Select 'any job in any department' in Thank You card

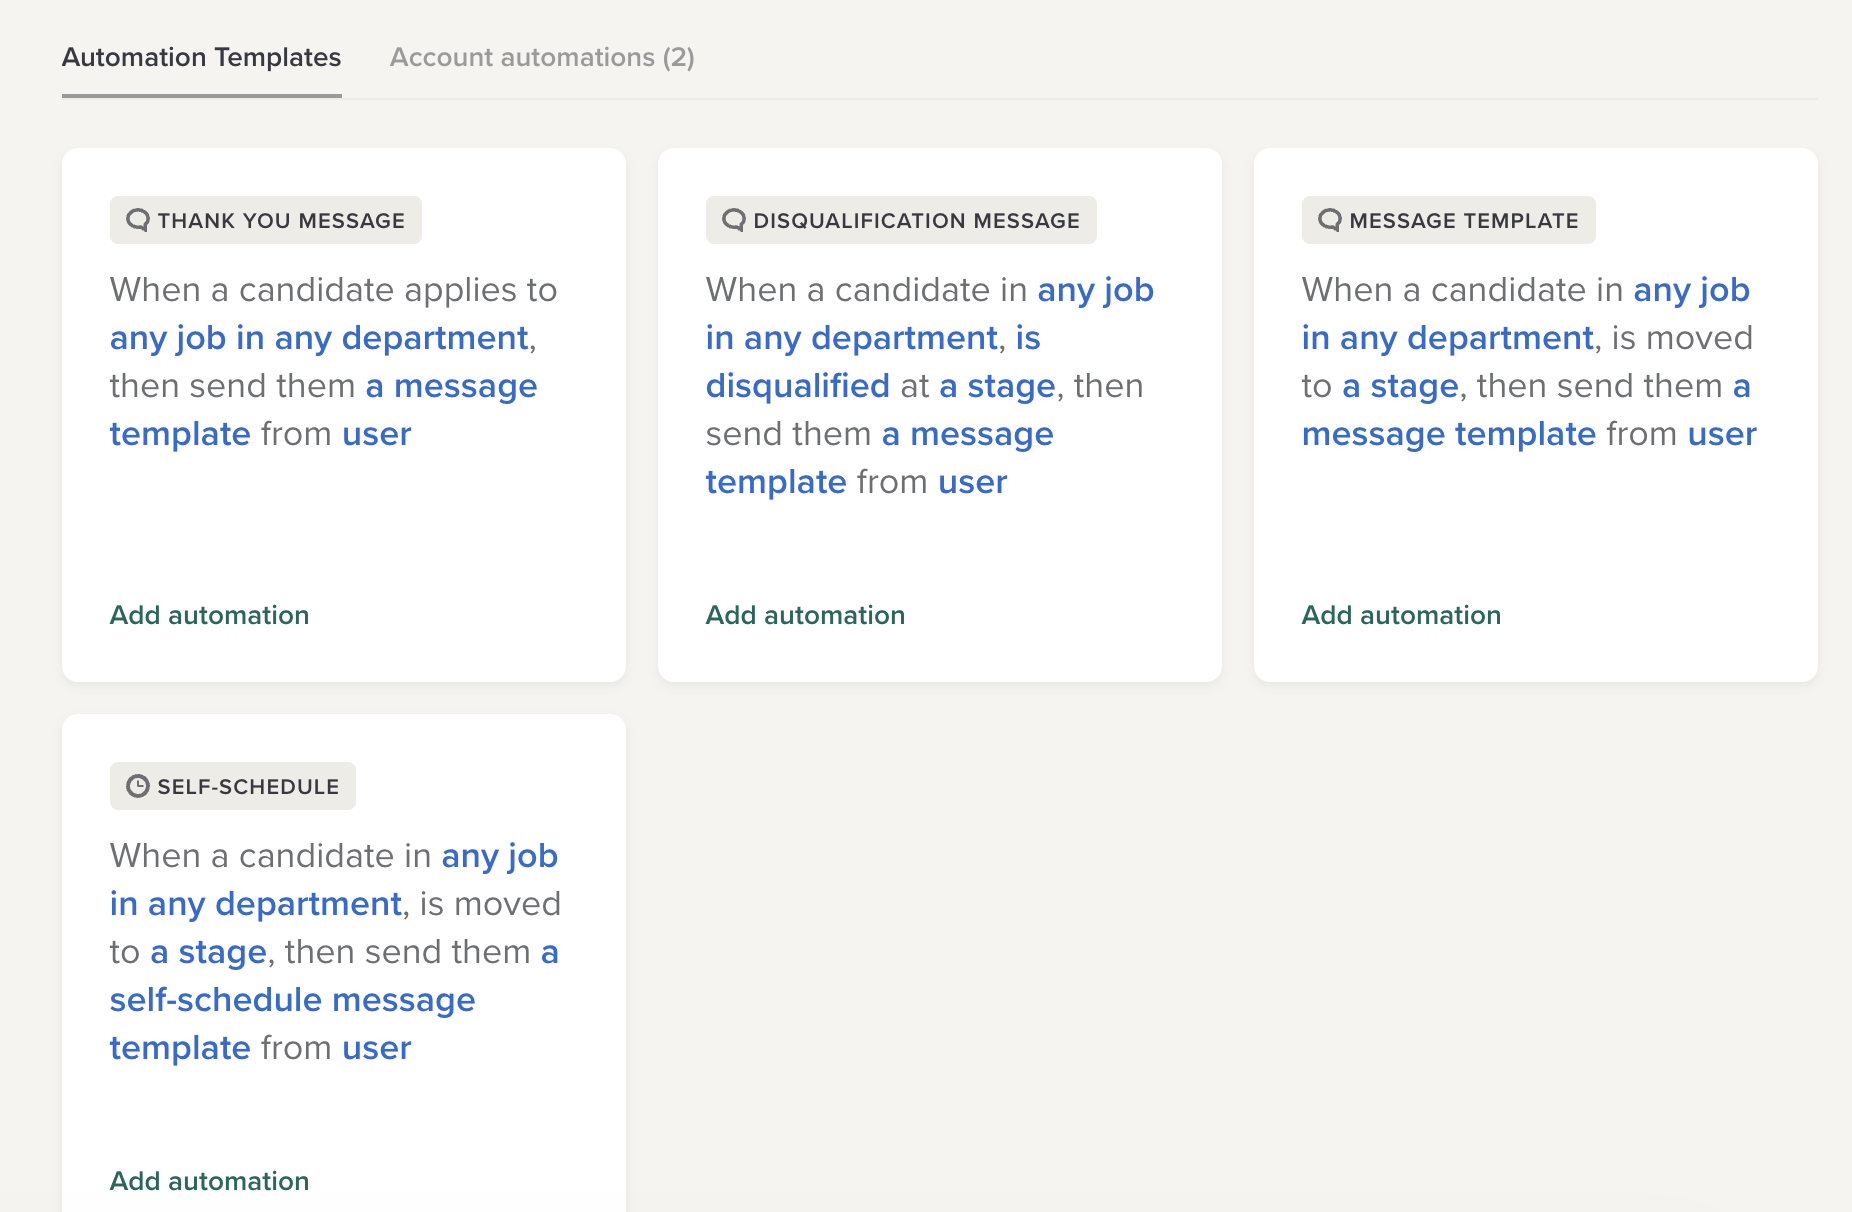click(x=319, y=338)
